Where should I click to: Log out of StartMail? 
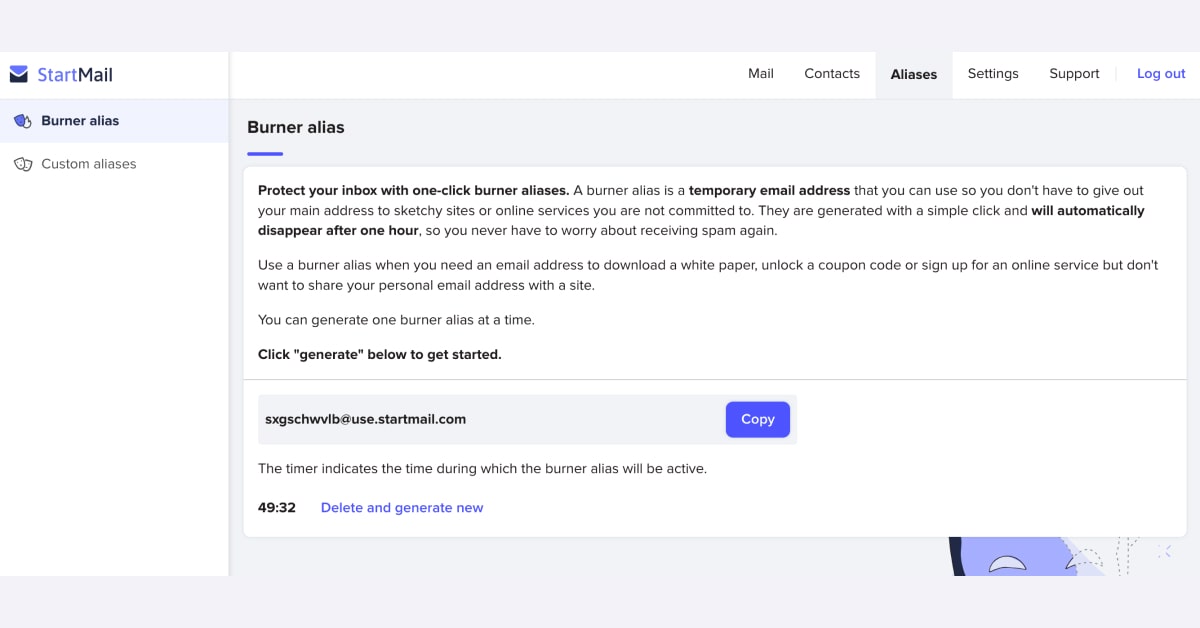click(x=1160, y=73)
